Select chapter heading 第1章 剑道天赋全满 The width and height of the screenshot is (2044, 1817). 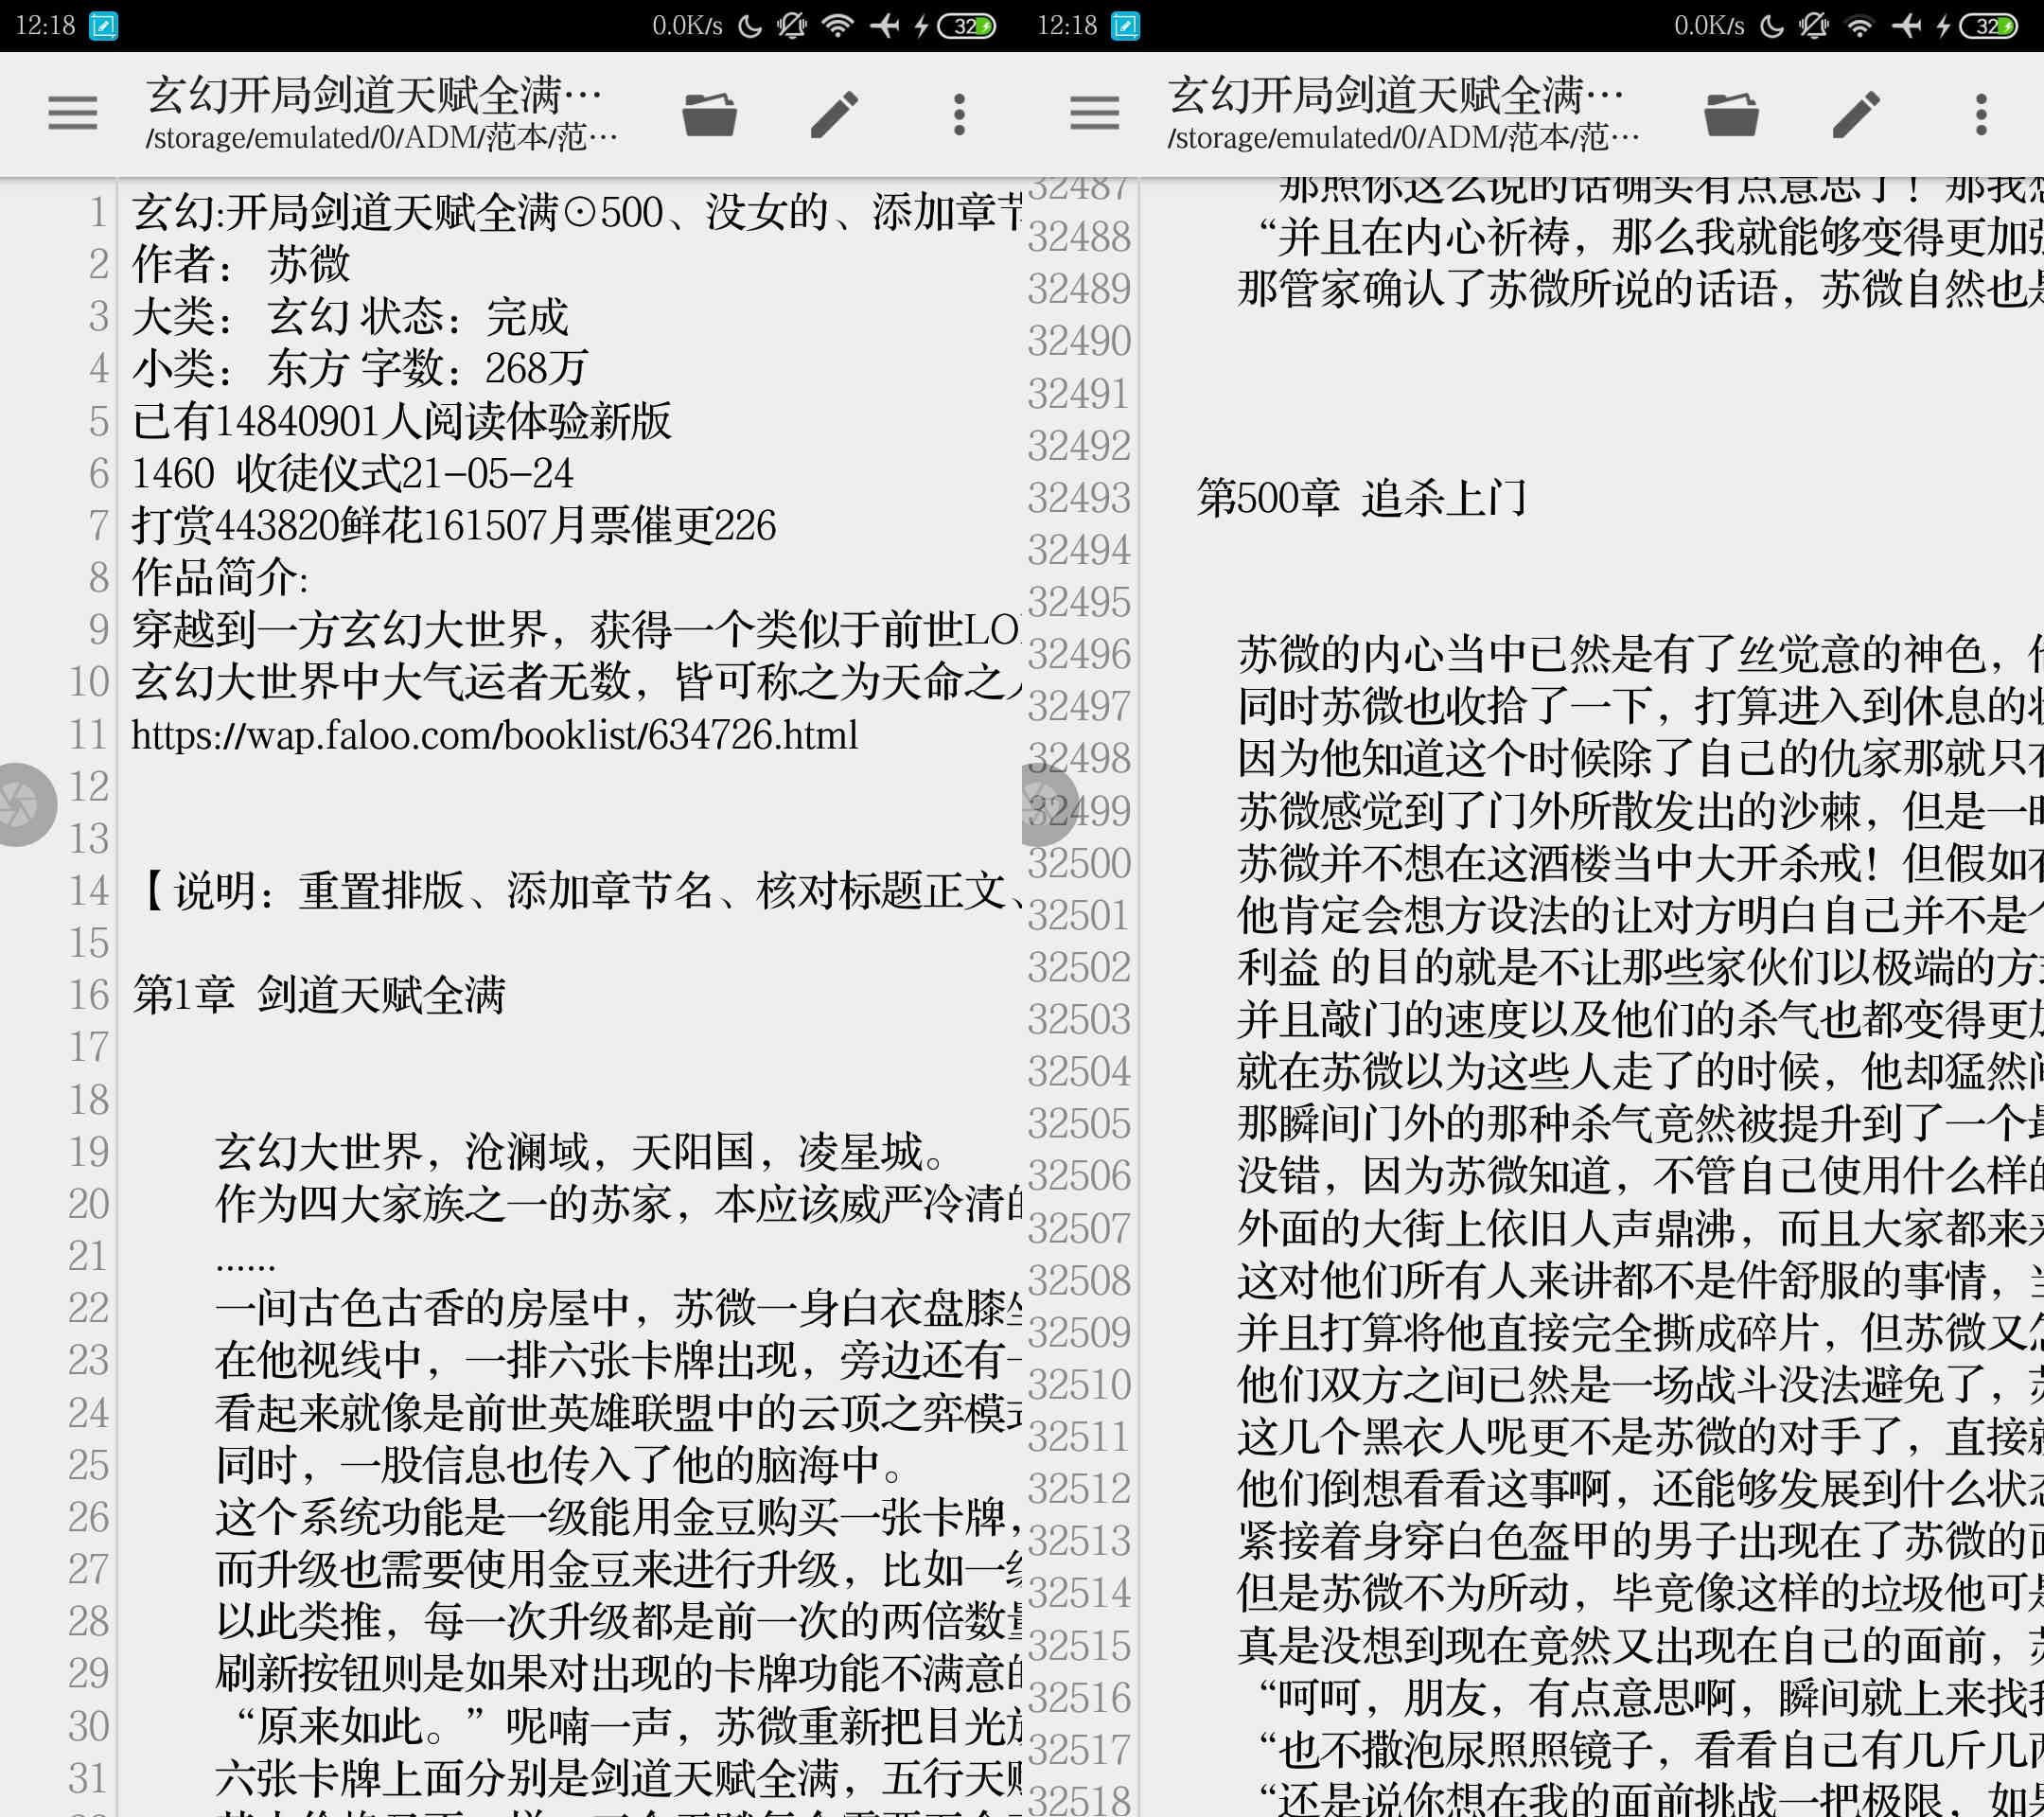point(319,995)
